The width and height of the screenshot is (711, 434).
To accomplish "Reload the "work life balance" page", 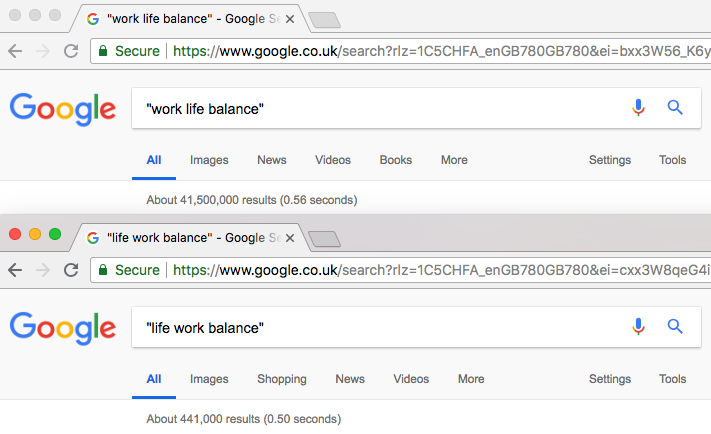I will click(71, 51).
